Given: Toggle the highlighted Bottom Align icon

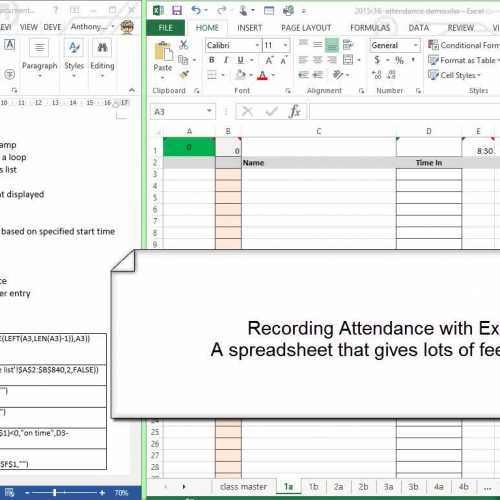Looking at the screenshot, I should pyautogui.click(x=332, y=45).
